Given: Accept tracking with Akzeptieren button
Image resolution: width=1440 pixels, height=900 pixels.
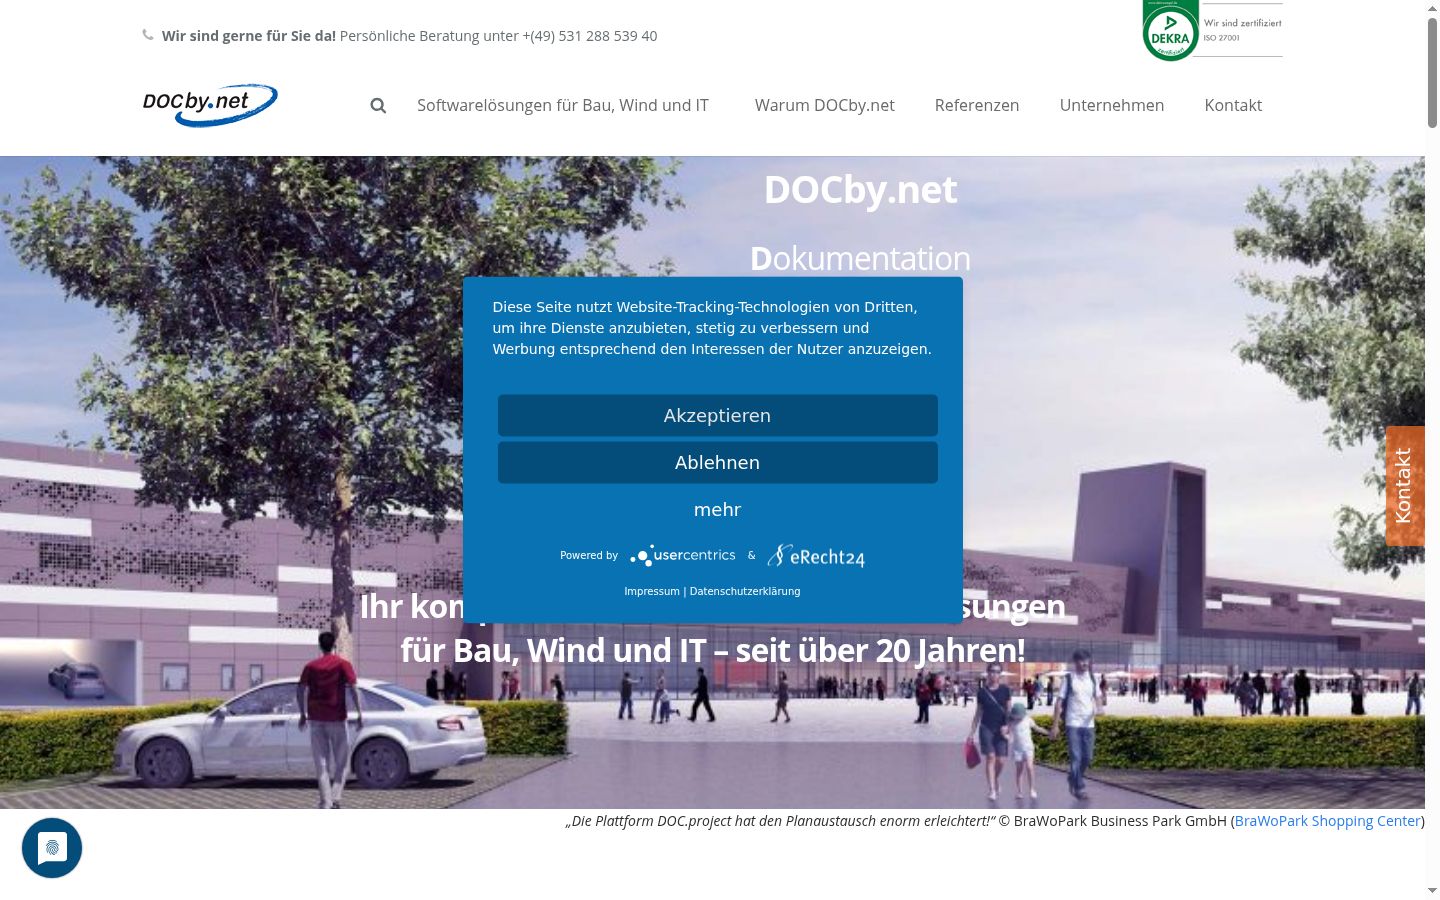Looking at the screenshot, I should (718, 415).
